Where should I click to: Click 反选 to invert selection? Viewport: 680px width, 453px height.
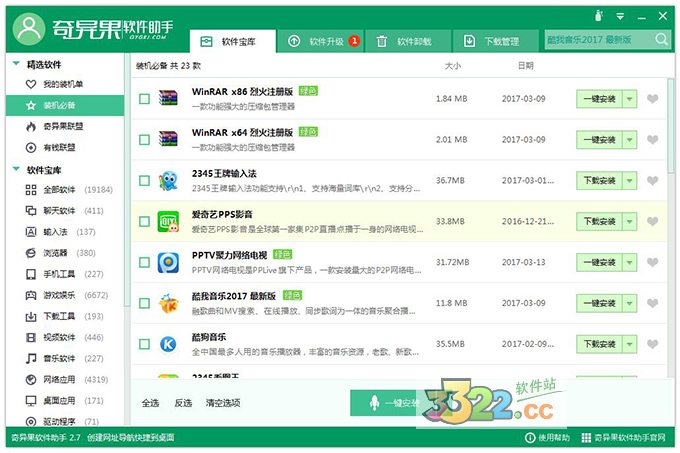[183, 403]
